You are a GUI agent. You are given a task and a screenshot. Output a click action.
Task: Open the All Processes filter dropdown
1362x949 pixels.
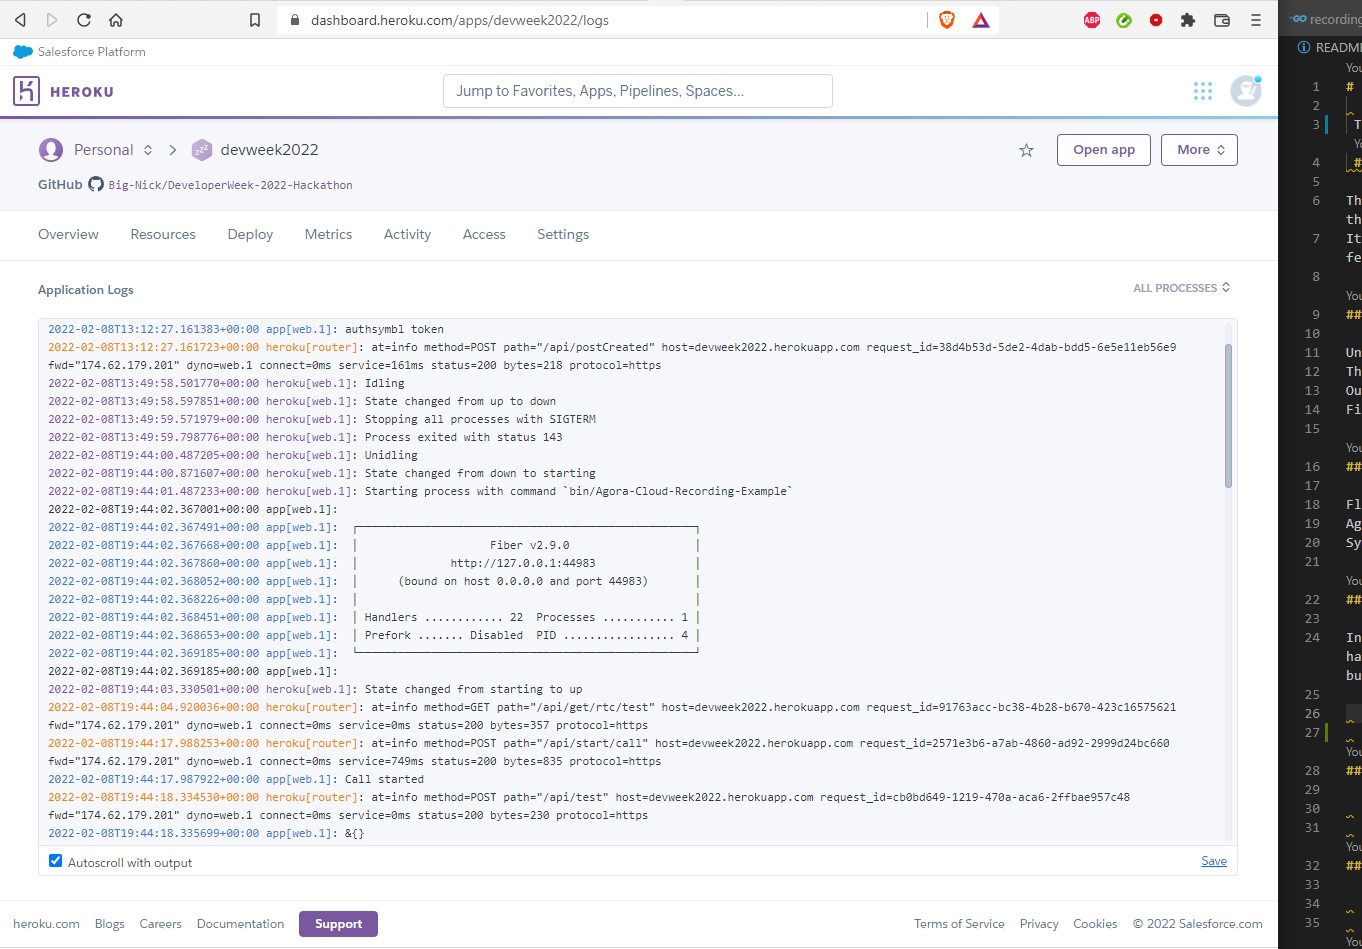pos(1182,288)
